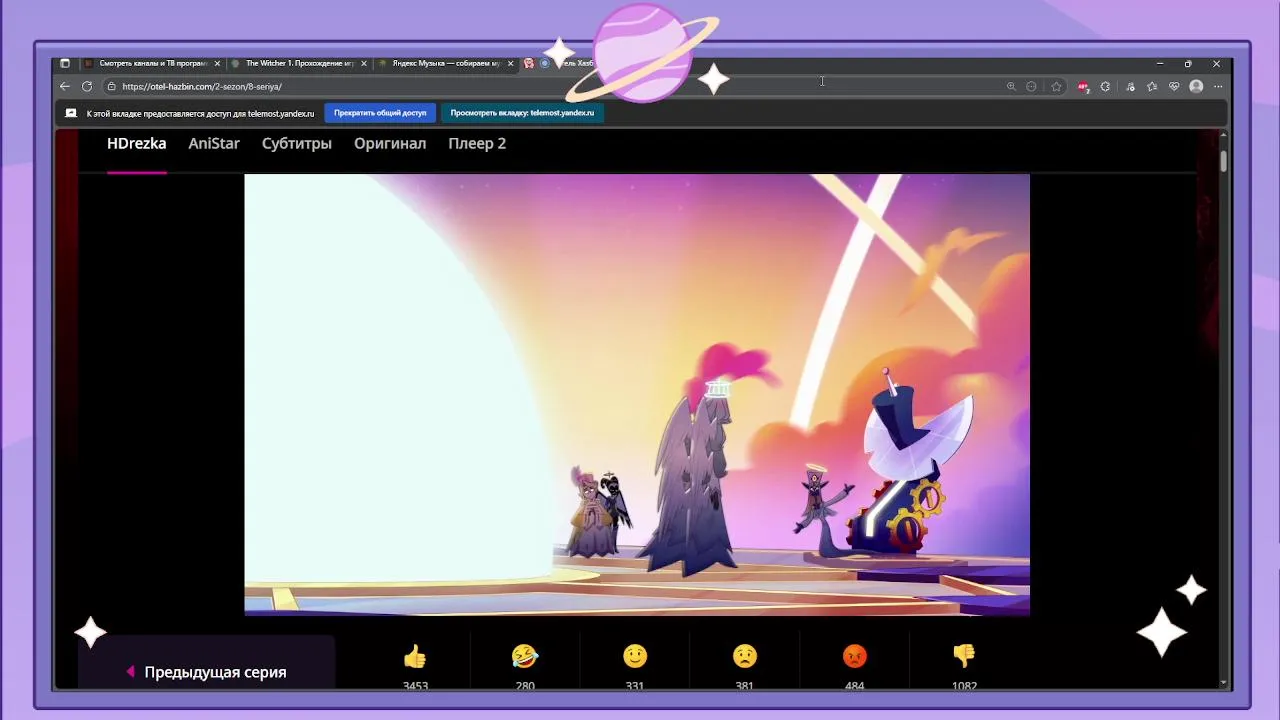Click the site info lock icon
The height and width of the screenshot is (720, 1280).
(x=112, y=87)
